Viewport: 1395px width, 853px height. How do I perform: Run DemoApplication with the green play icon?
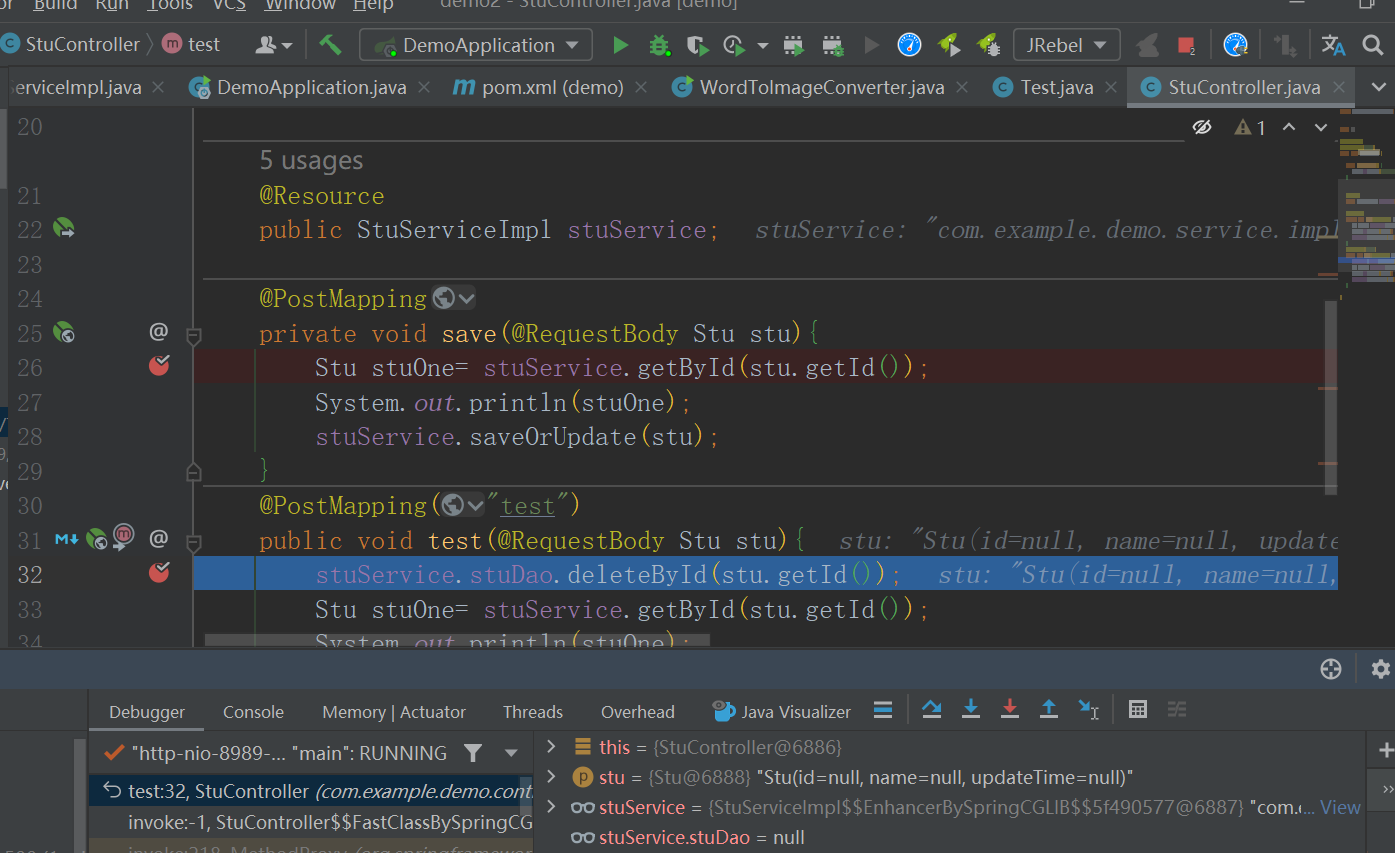(621, 45)
